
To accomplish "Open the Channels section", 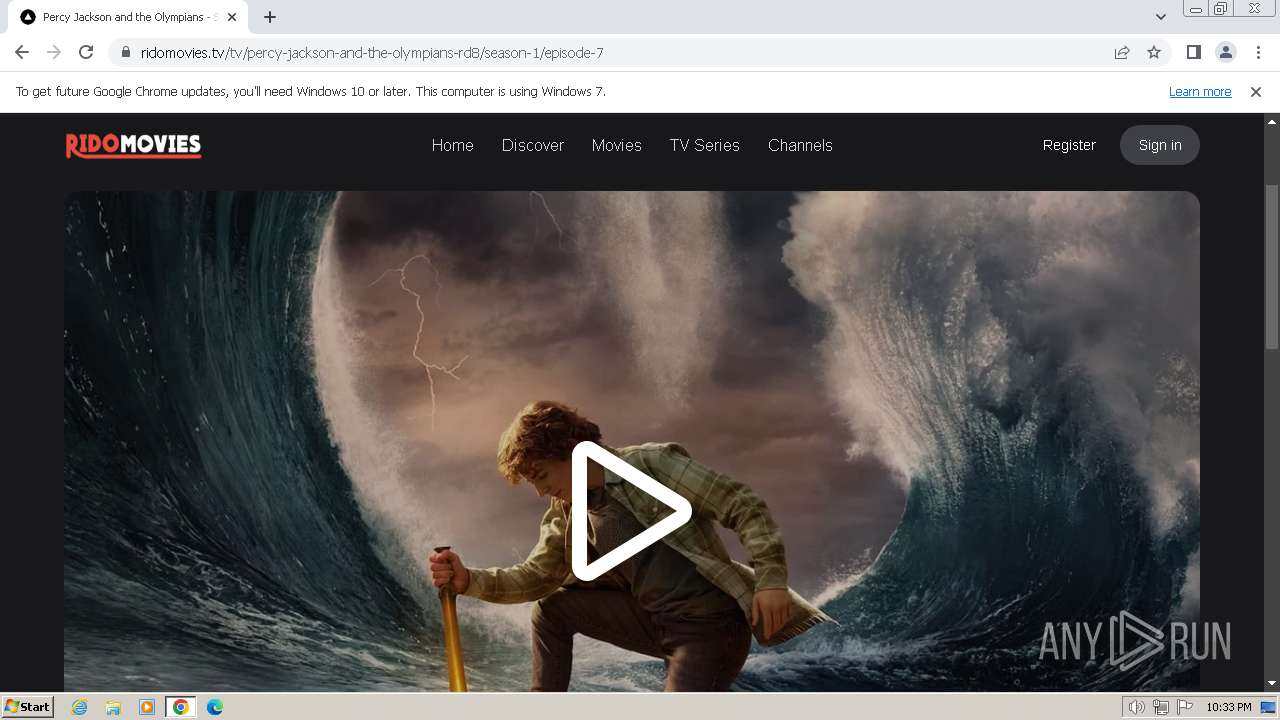I will tap(800, 145).
